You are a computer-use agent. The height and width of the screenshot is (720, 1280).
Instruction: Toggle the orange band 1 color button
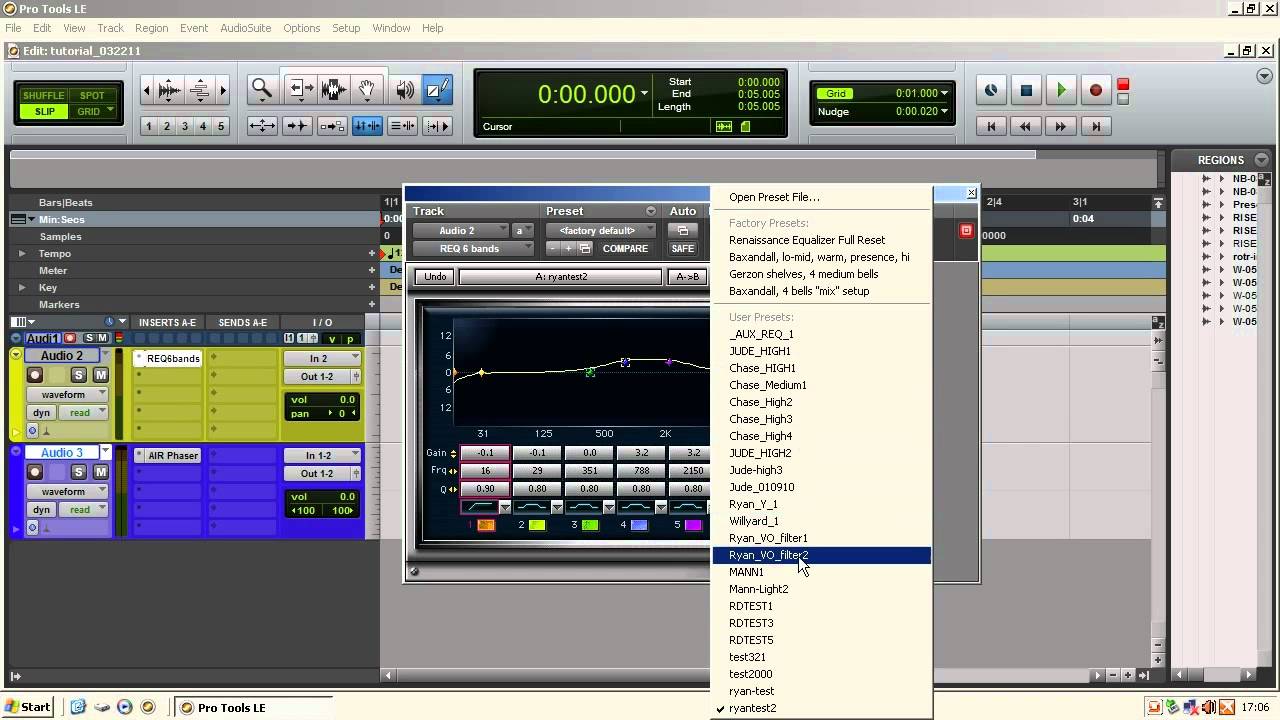(486, 525)
